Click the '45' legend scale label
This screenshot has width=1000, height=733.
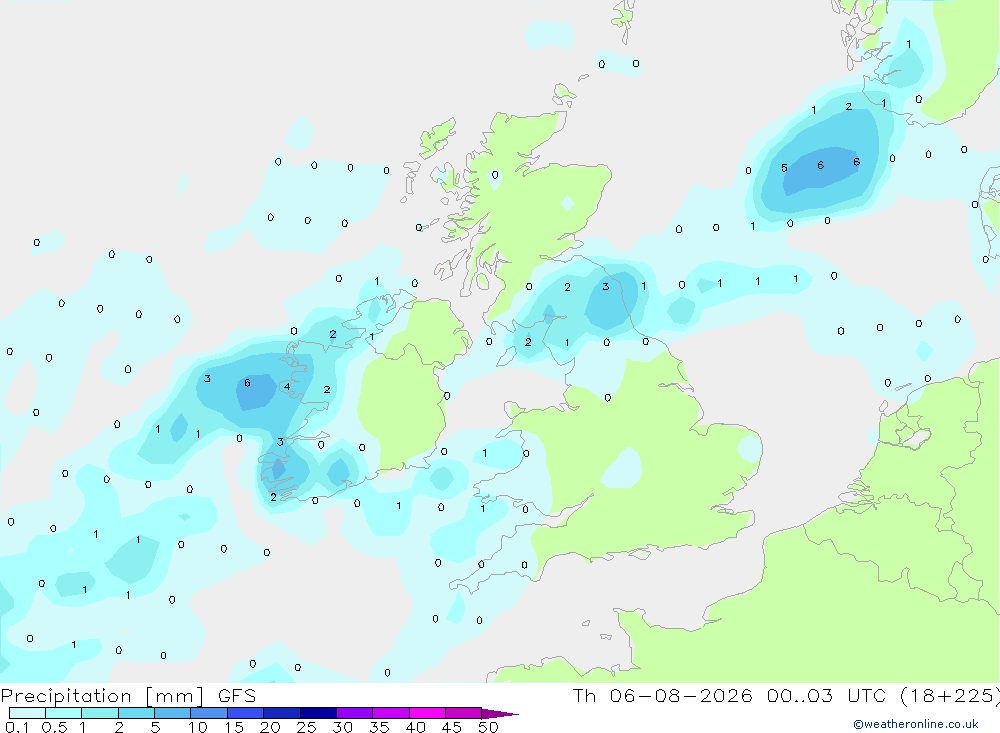(452, 727)
